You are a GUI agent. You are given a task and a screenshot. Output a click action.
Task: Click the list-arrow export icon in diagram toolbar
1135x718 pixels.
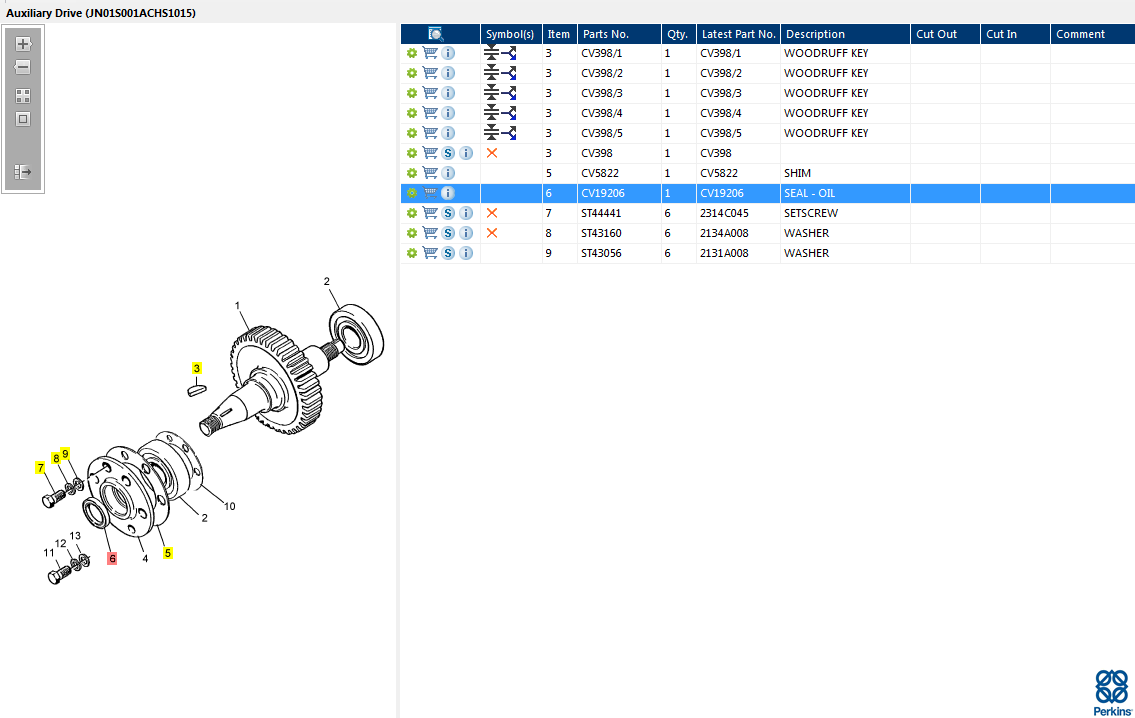point(23,172)
